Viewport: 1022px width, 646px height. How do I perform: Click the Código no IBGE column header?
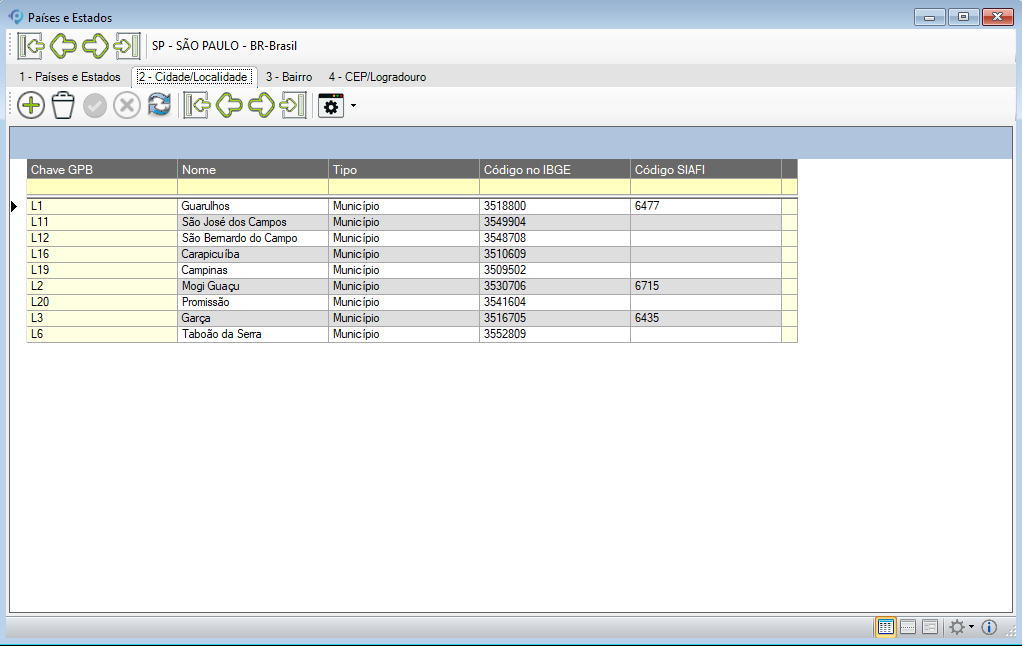coord(554,169)
